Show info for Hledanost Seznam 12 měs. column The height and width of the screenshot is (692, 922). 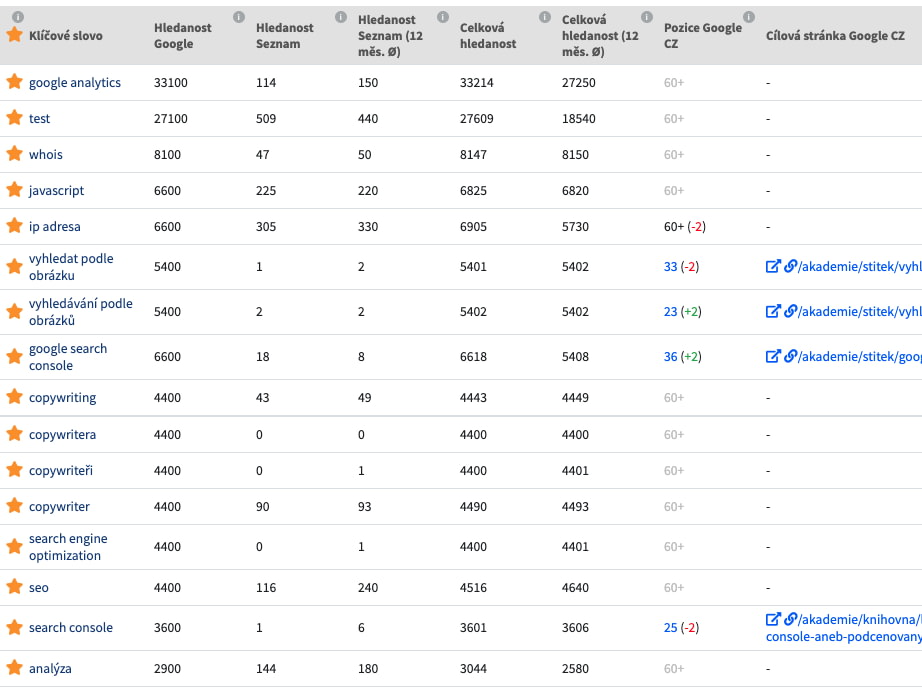[x=443, y=17]
